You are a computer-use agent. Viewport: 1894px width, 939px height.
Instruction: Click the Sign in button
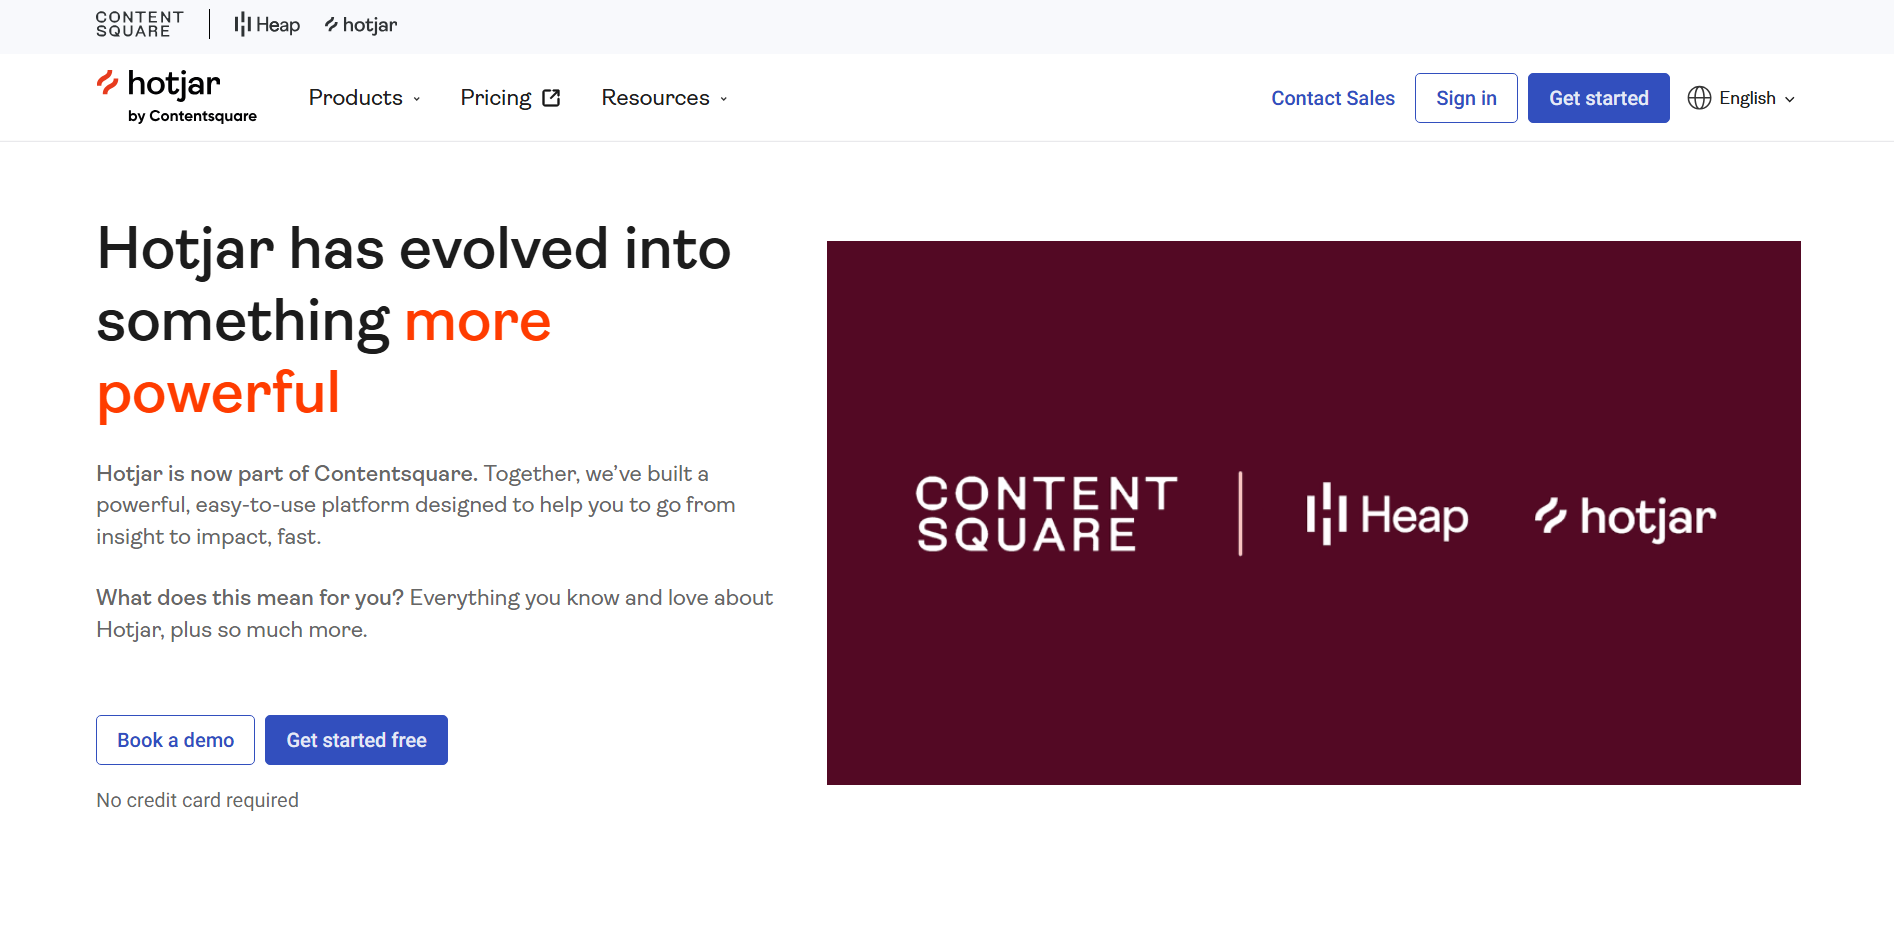[x=1466, y=98]
